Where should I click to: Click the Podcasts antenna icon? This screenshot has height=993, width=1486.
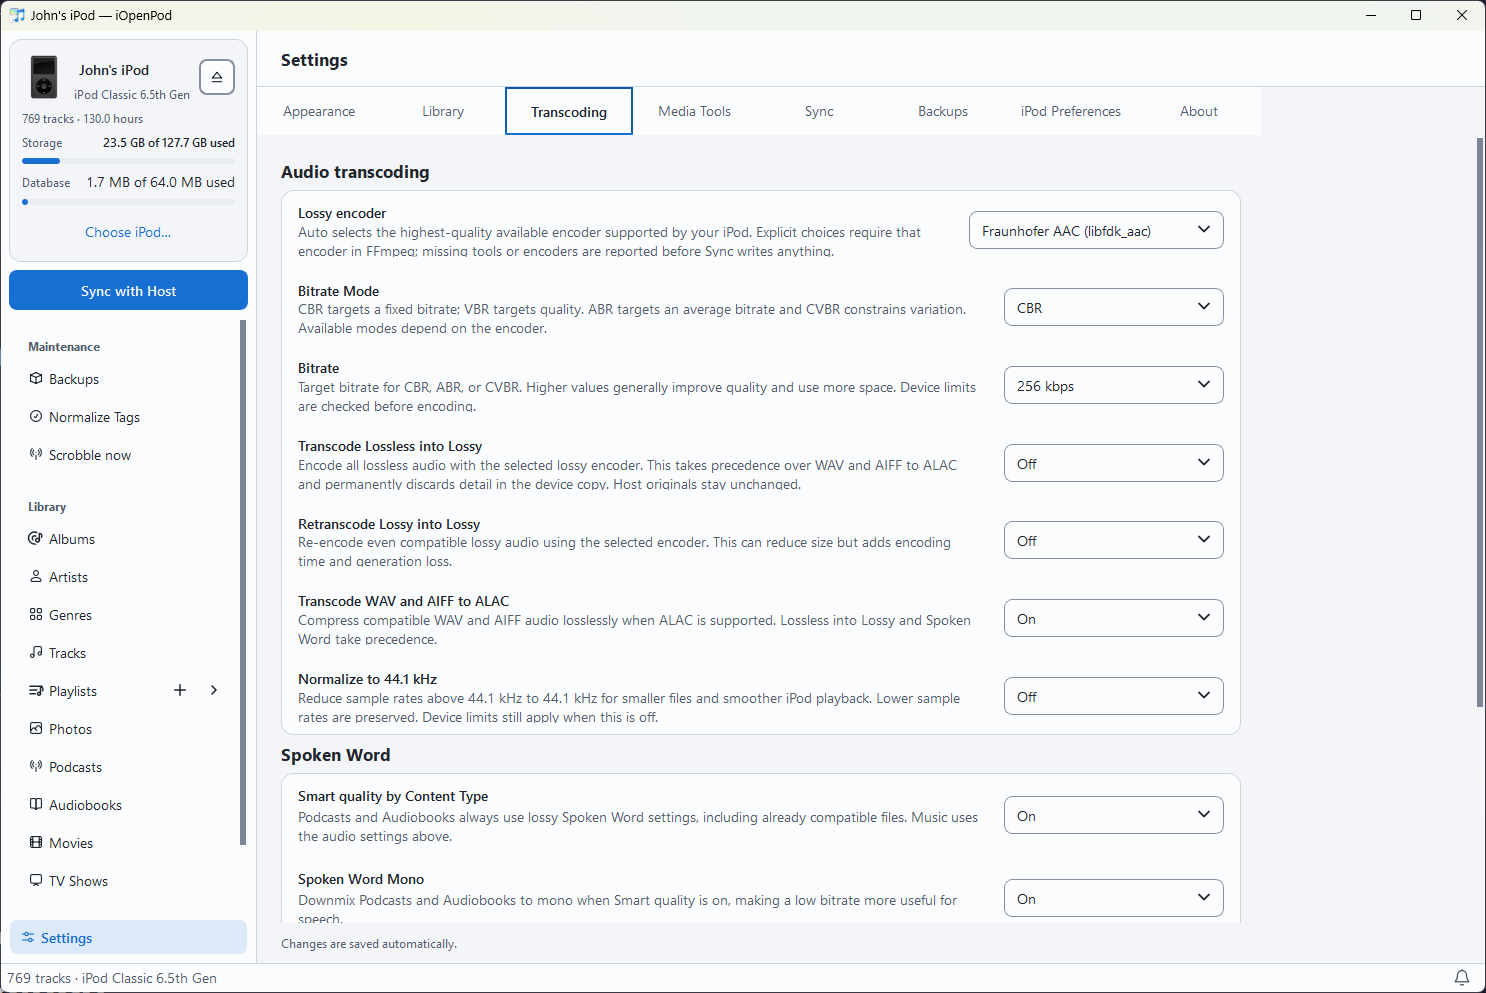[x=36, y=767]
